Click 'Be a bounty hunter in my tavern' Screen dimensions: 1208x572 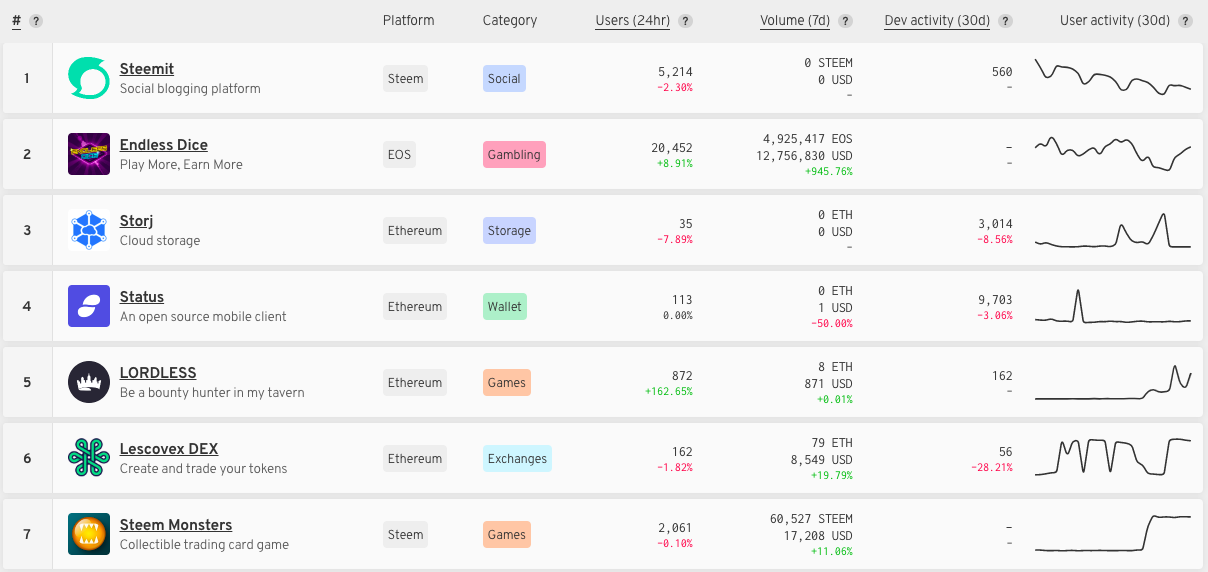click(212, 393)
